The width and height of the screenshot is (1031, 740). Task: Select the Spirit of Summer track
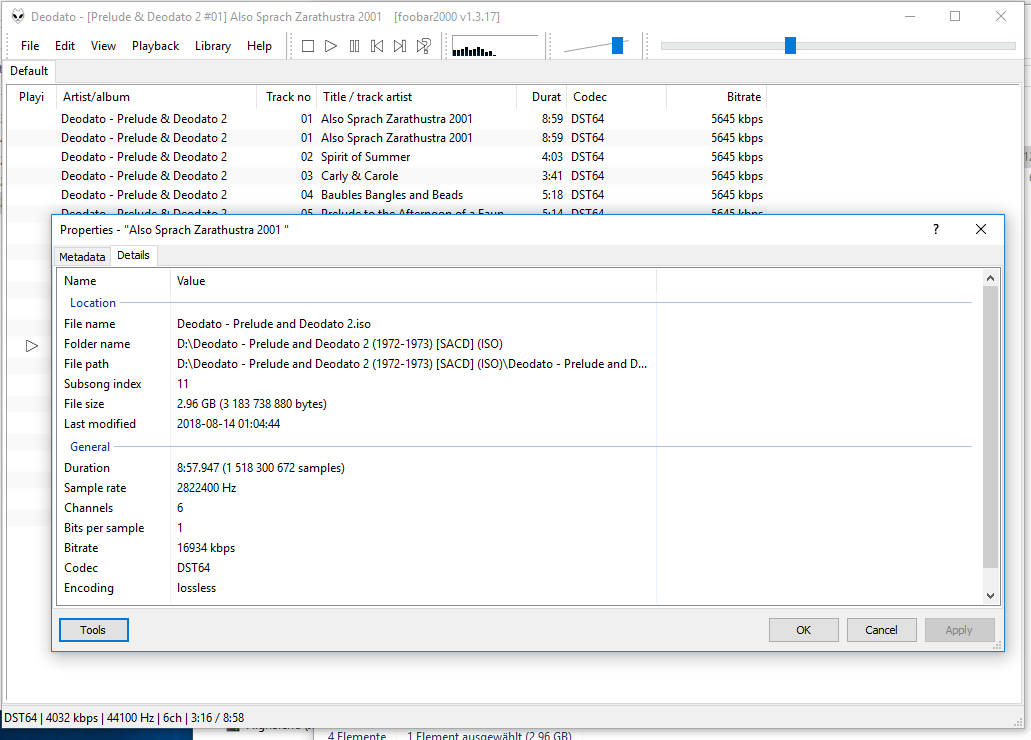pyautogui.click(x=385, y=157)
